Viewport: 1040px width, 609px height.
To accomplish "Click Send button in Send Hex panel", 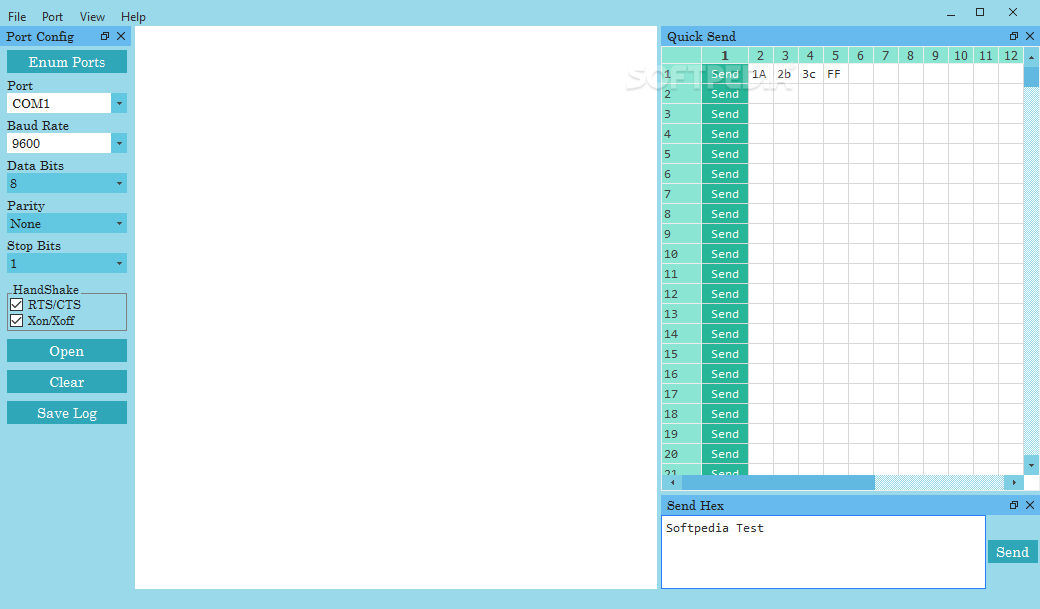I will (x=1012, y=552).
